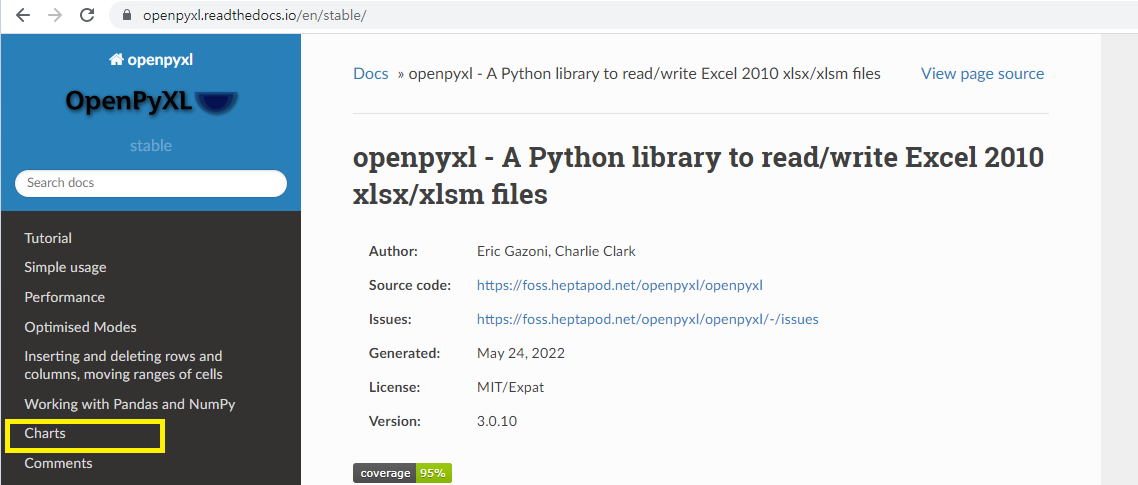This screenshot has height=485, width=1138.
Task: Click the OpenPyXL logo image
Action: tap(151, 102)
